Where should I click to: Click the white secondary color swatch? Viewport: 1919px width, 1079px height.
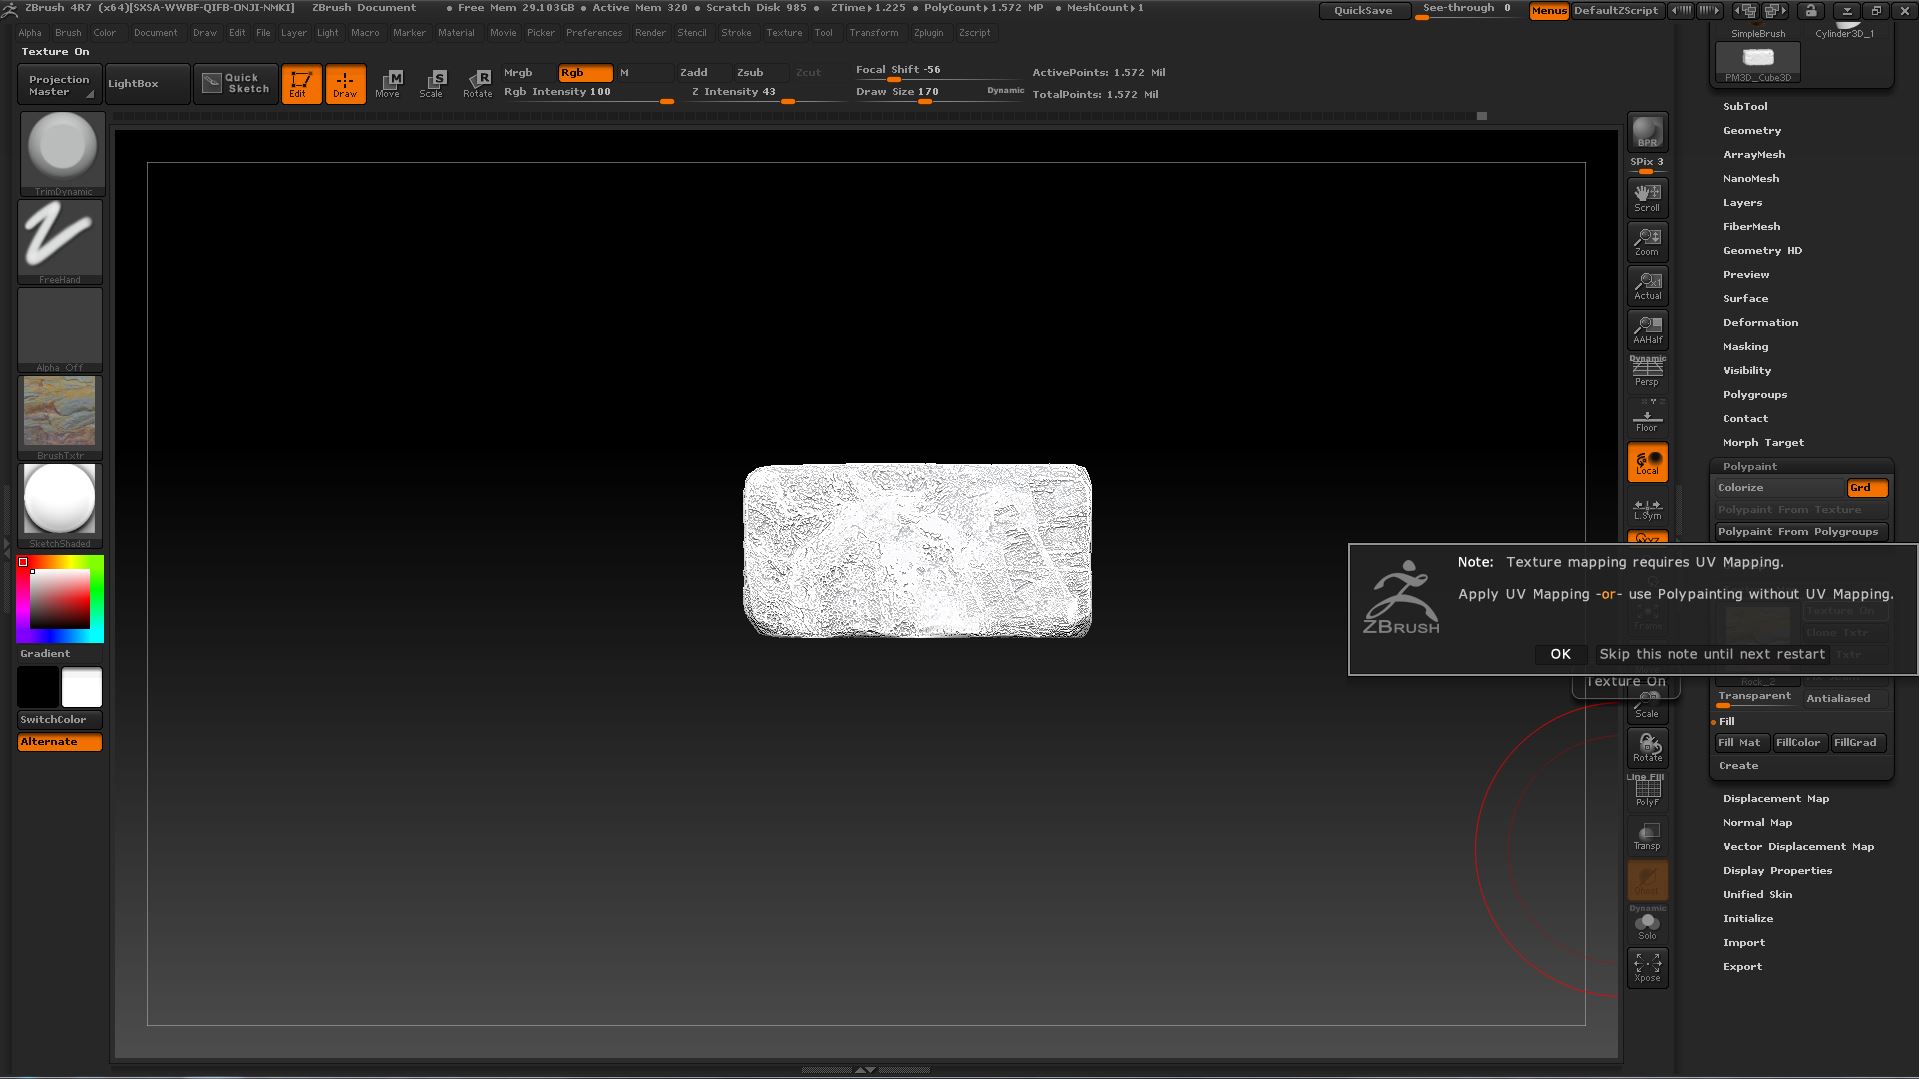click(82, 688)
